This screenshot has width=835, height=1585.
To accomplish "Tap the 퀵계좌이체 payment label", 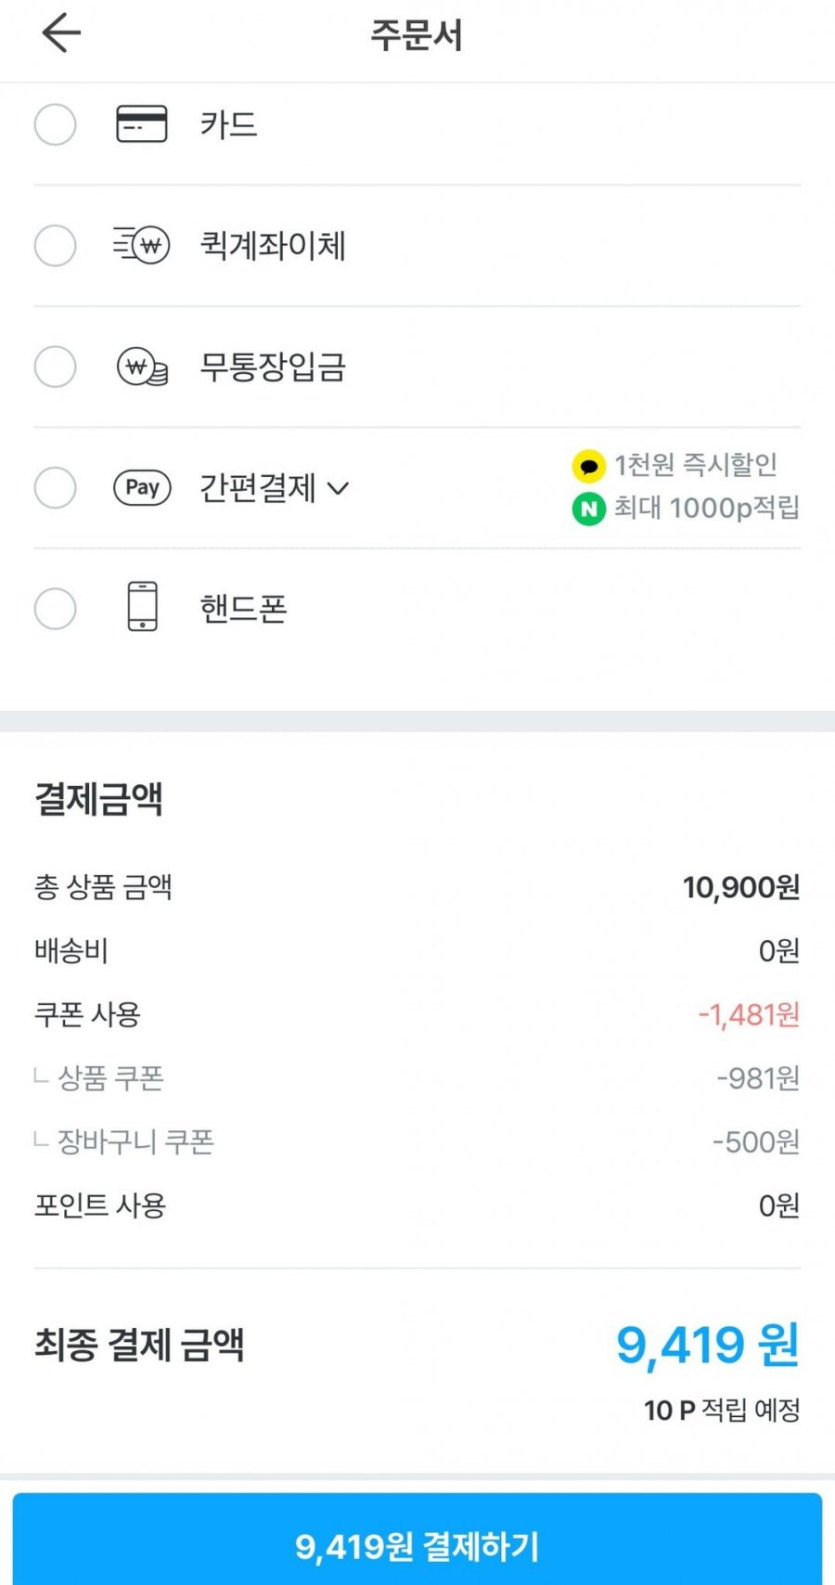I will coord(272,246).
